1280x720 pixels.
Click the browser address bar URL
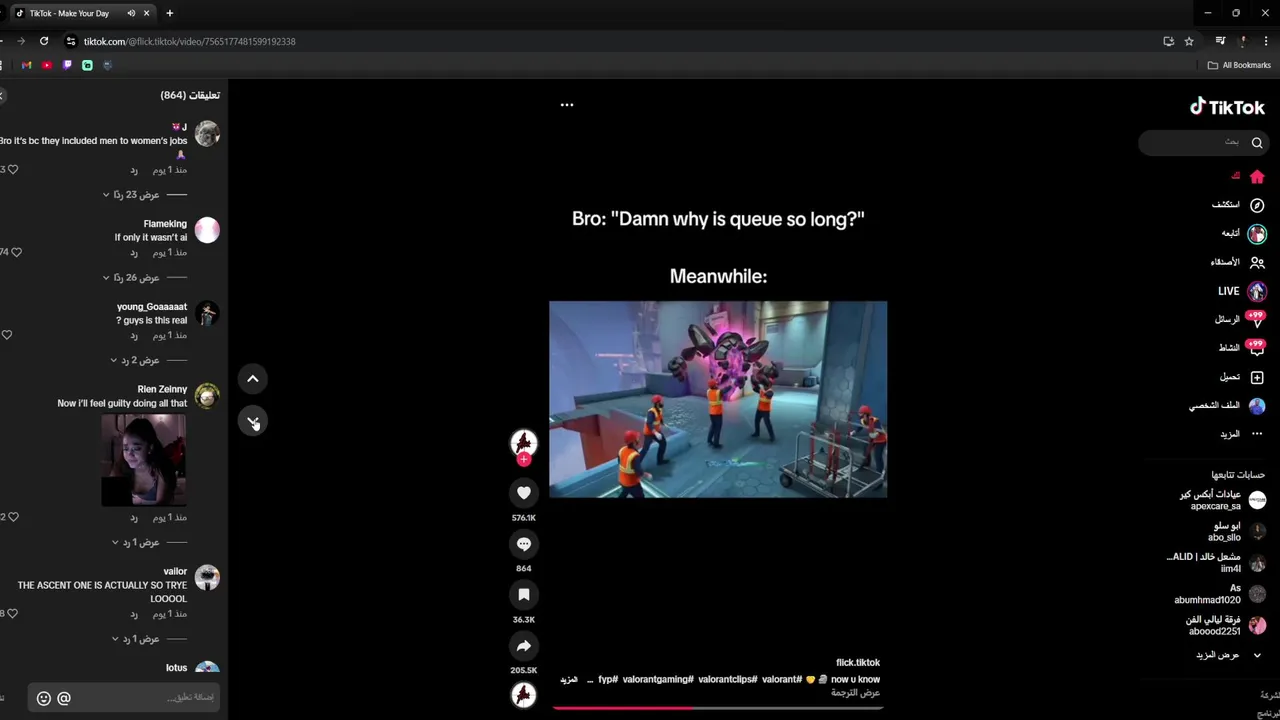(x=189, y=41)
